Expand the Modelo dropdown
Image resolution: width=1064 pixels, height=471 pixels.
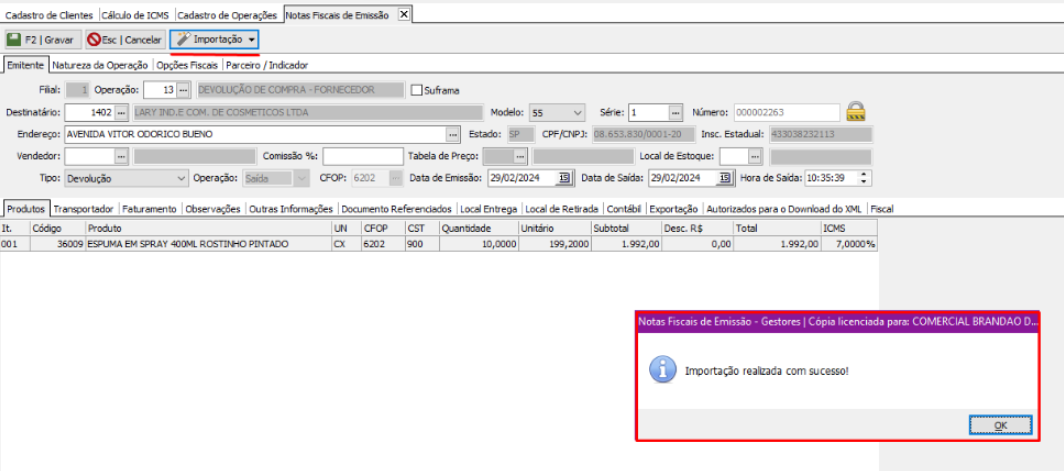click(577, 112)
